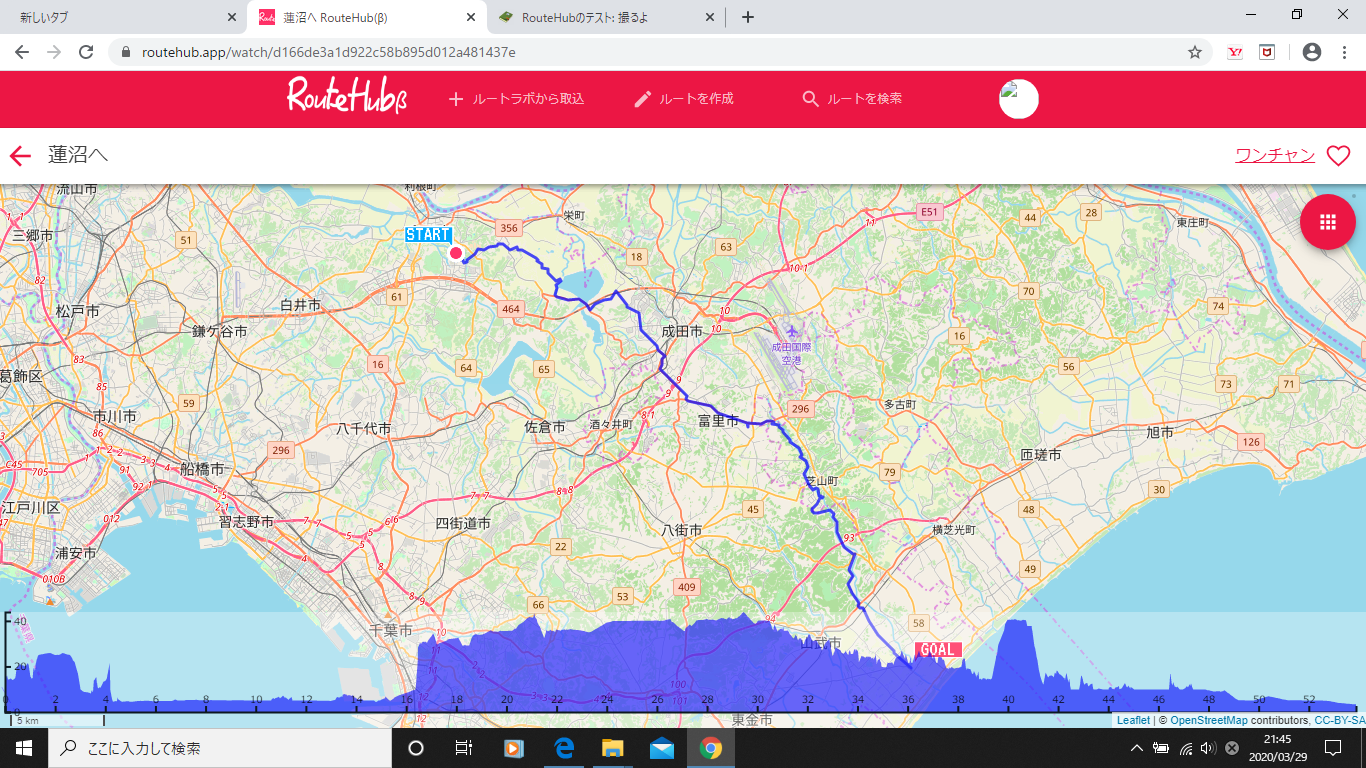Open the Leaflet attribution link
This screenshot has width=1366, height=768.
(x=1133, y=720)
